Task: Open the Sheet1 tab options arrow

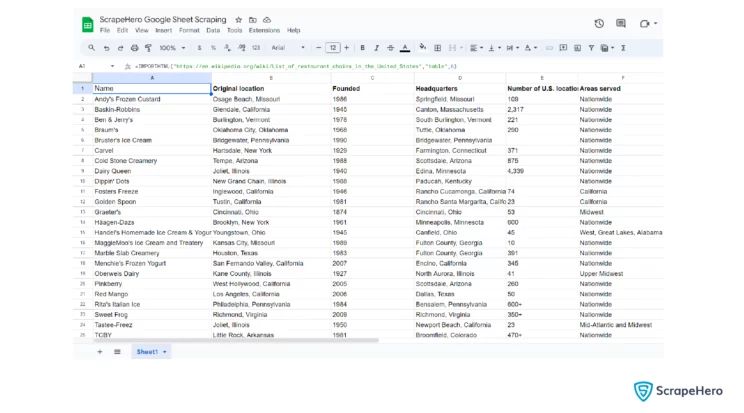Action: [x=165, y=352]
